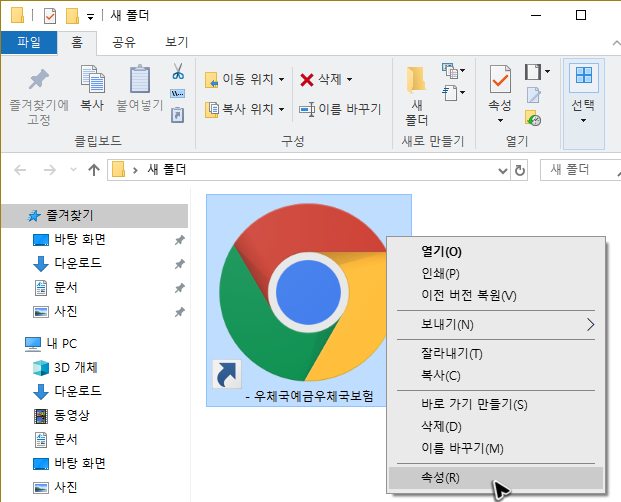Open the Copy to (복사 위치) dropdown
Screen dimensions: 621x502
(245, 109)
